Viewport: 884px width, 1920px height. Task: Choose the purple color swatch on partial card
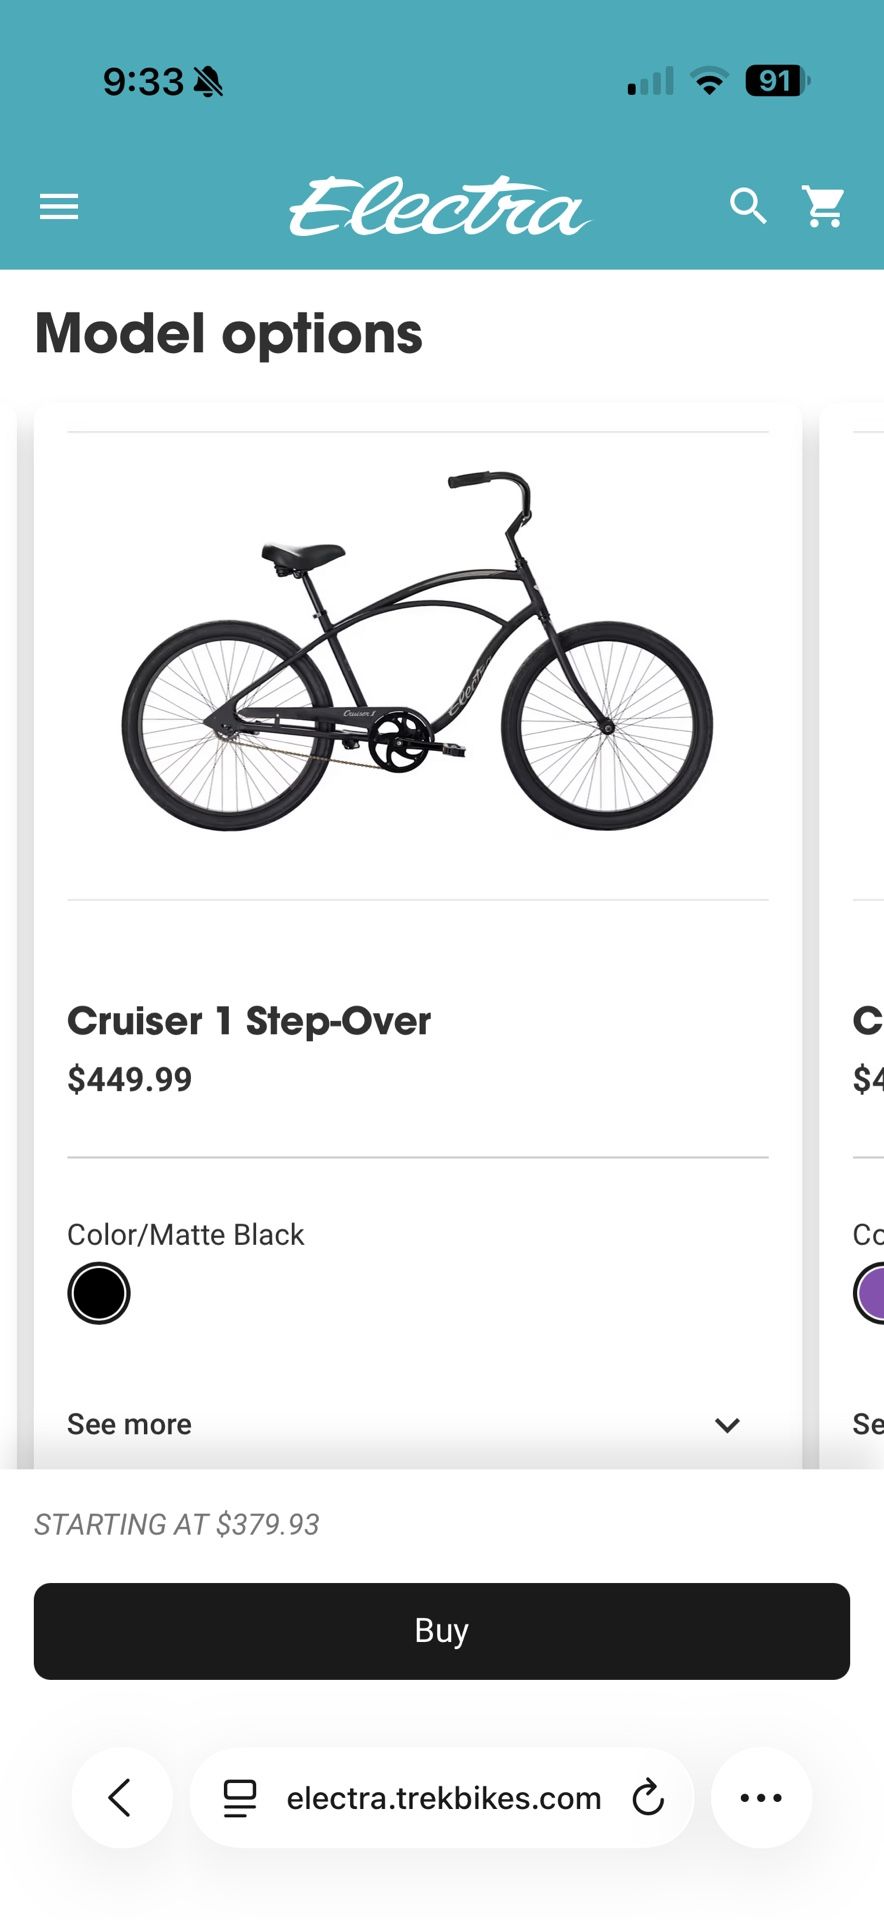tap(876, 1292)
